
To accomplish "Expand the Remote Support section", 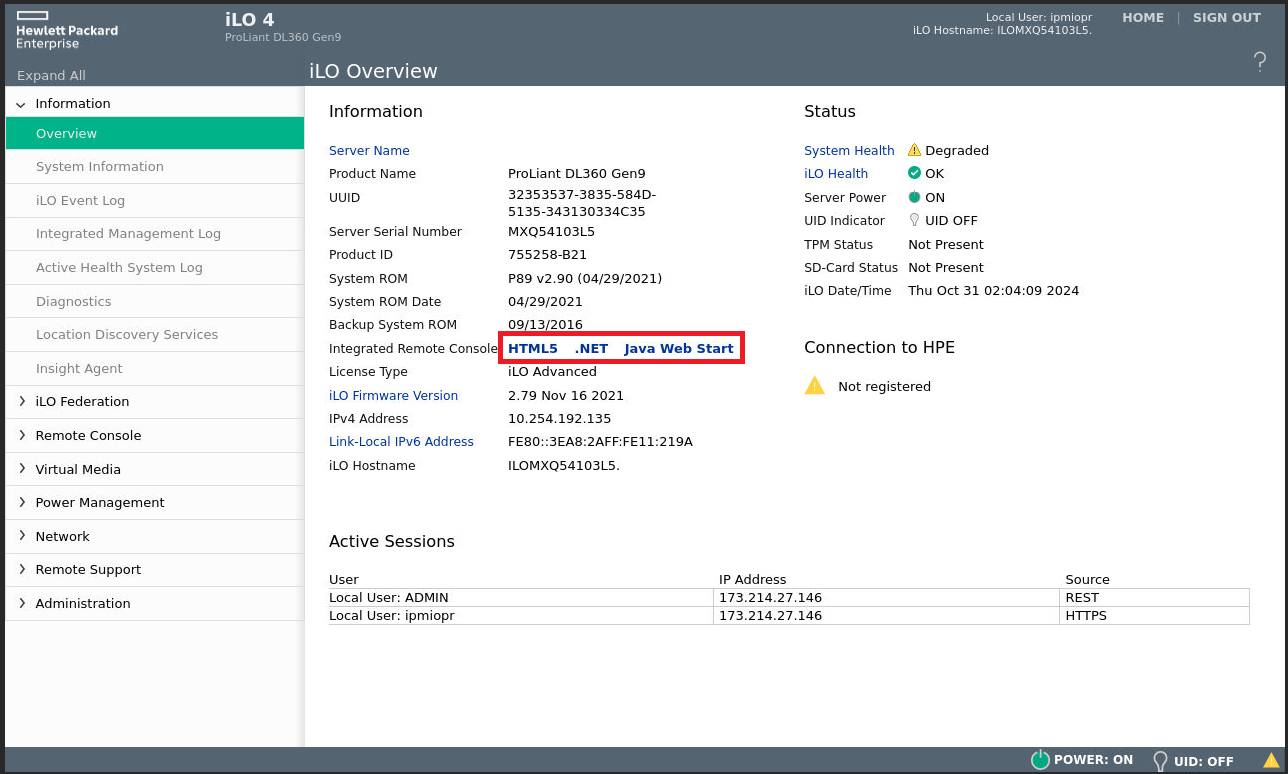I will click(x=21, y=569).
